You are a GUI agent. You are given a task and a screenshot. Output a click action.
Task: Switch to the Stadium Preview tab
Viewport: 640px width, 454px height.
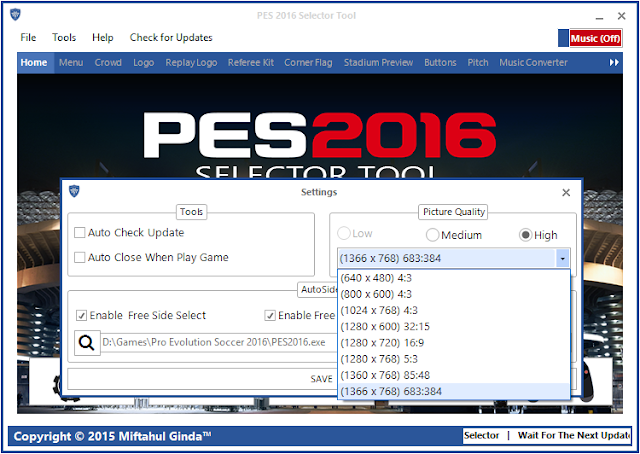tap(378, 62)
